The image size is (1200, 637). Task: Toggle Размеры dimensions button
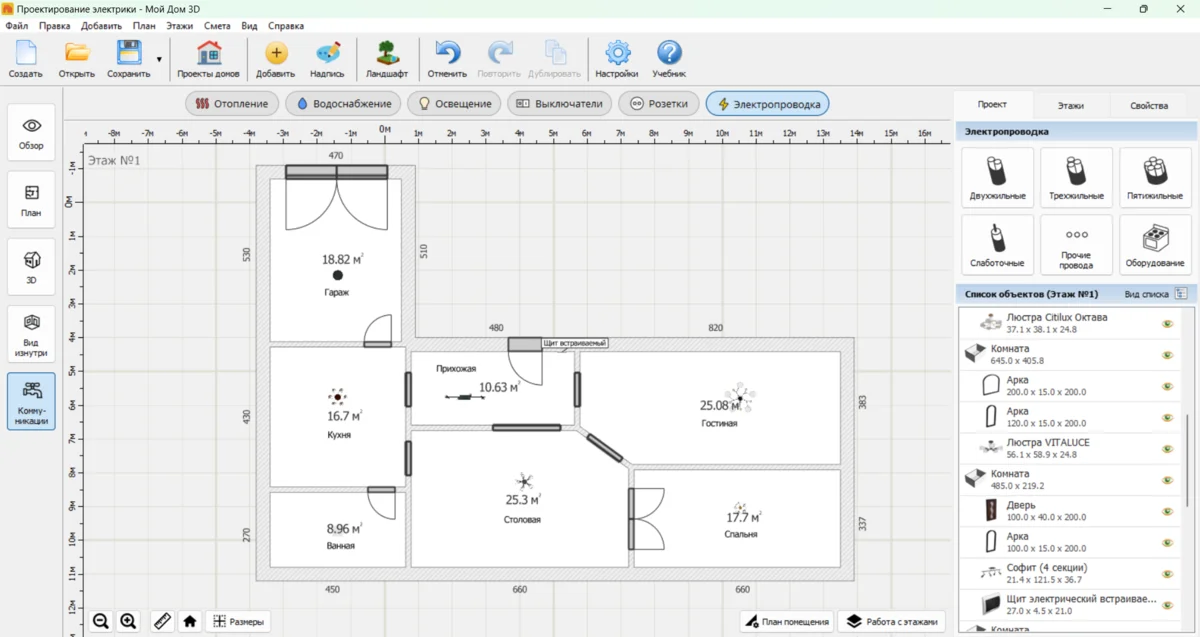(x=238, y=621)
